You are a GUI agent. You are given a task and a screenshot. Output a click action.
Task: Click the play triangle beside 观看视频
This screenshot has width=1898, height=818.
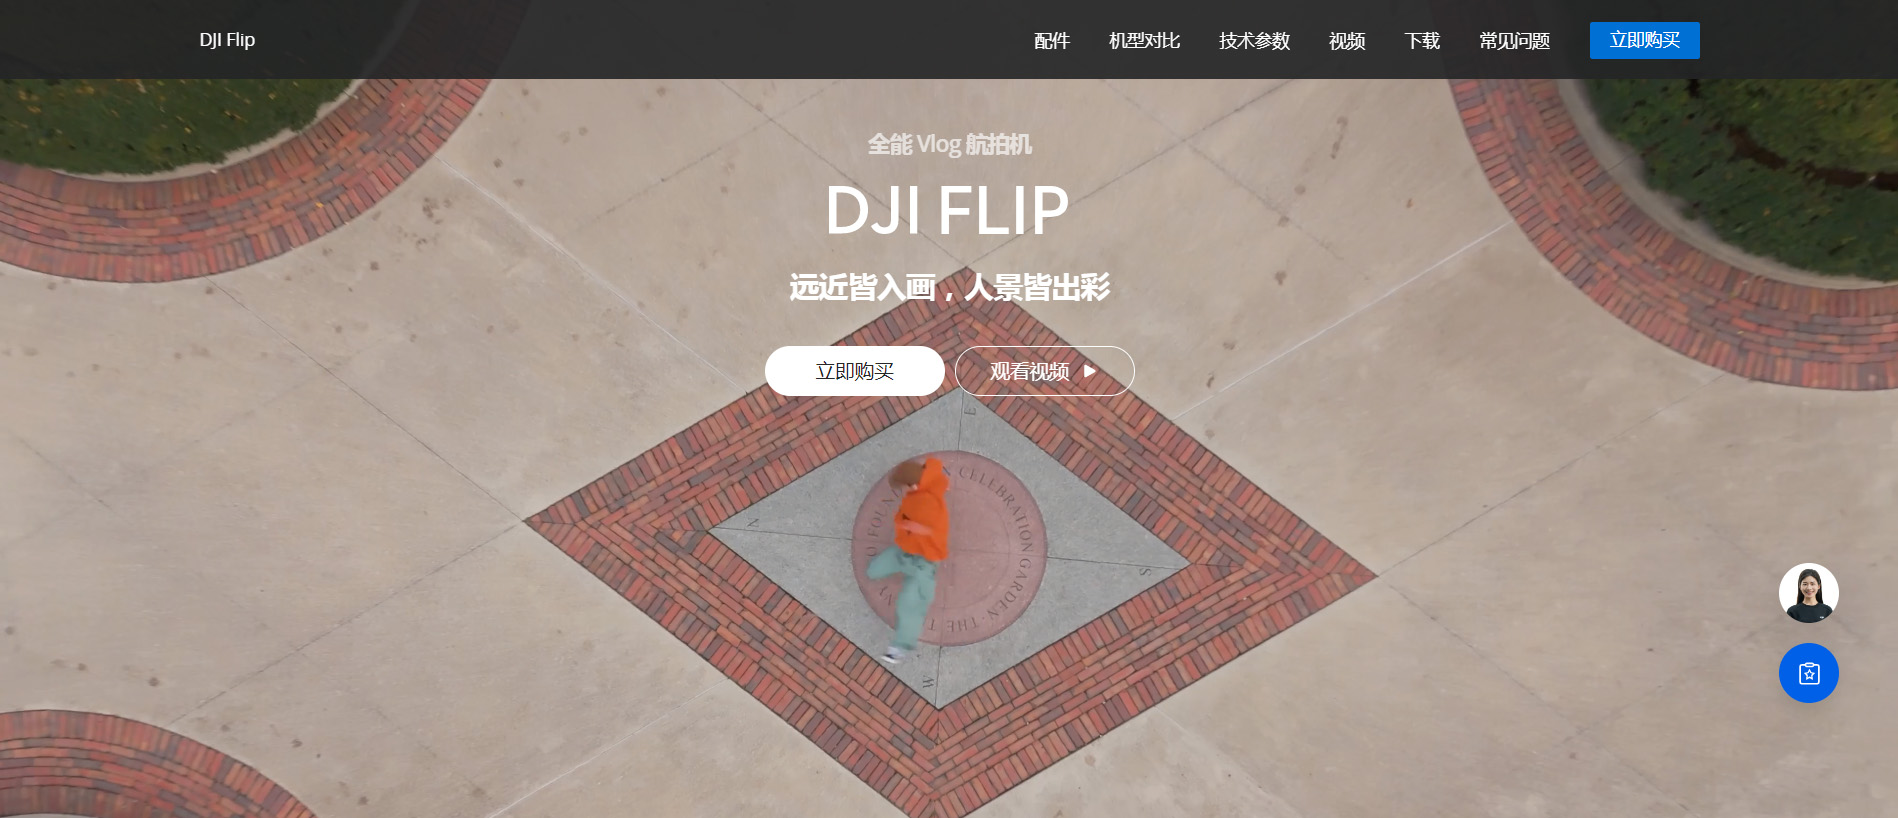(x=1090, y=371)
